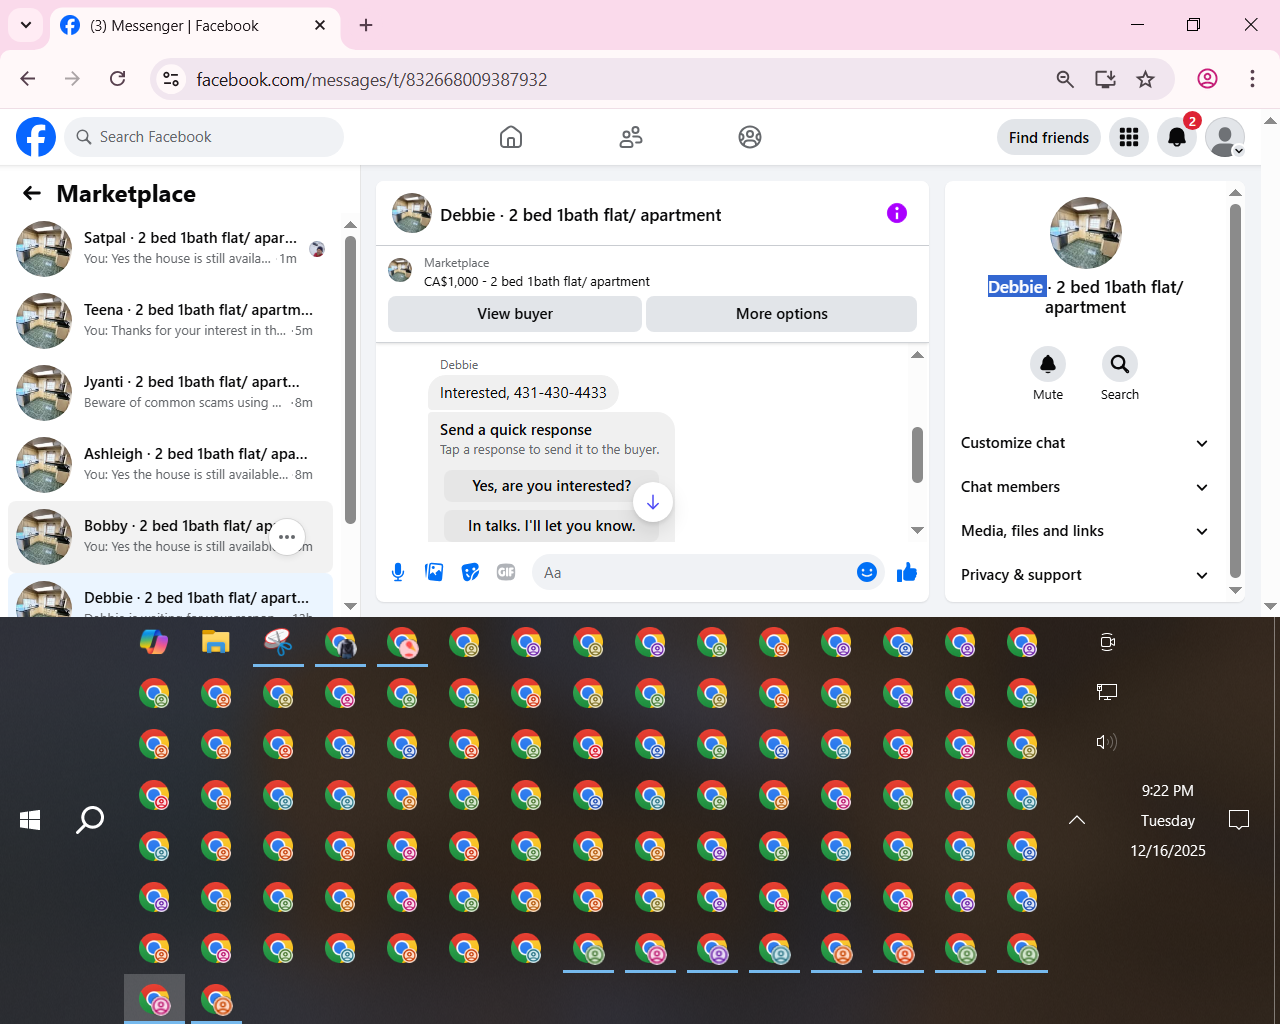
Task: Open the account profile avatar menu
Action: tap(1225, 137)
